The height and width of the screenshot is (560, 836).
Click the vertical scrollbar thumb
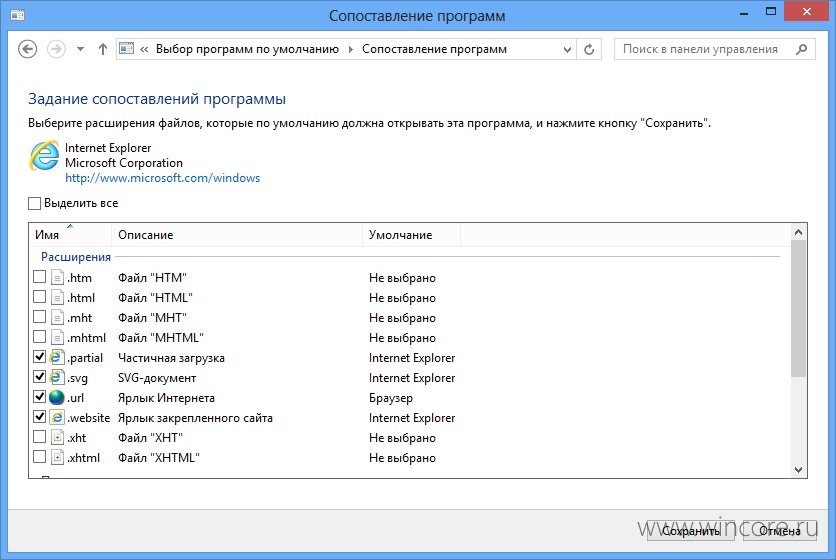tap(798, 308)
